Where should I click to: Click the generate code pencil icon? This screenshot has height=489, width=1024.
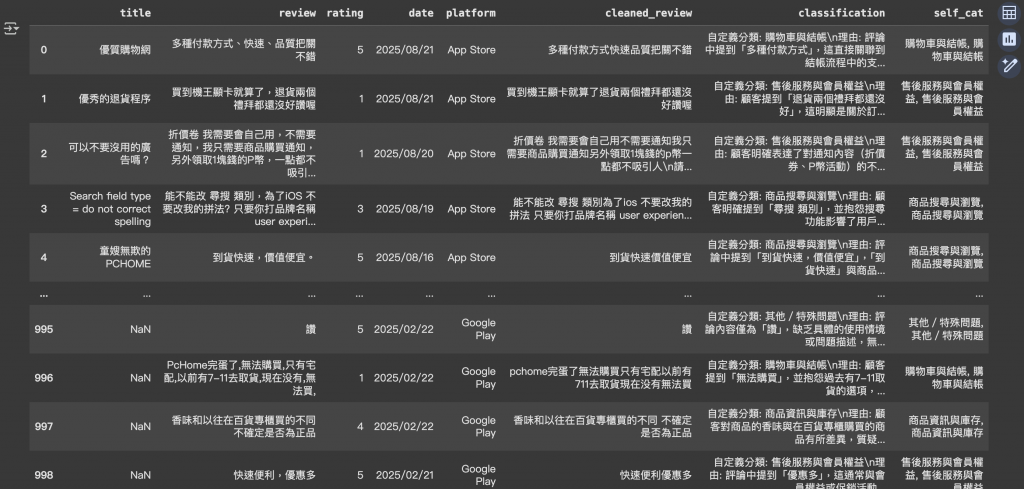tap(1009, 65)
